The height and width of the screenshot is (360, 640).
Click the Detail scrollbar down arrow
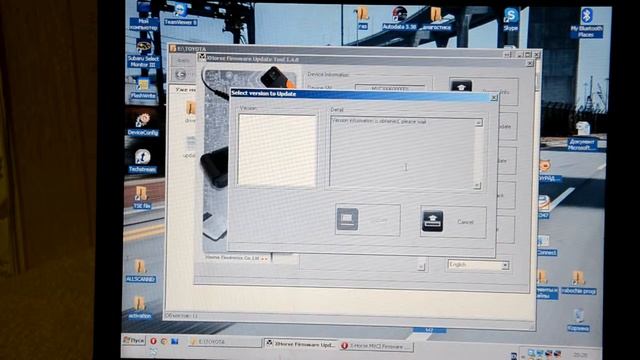coord(477,186)
